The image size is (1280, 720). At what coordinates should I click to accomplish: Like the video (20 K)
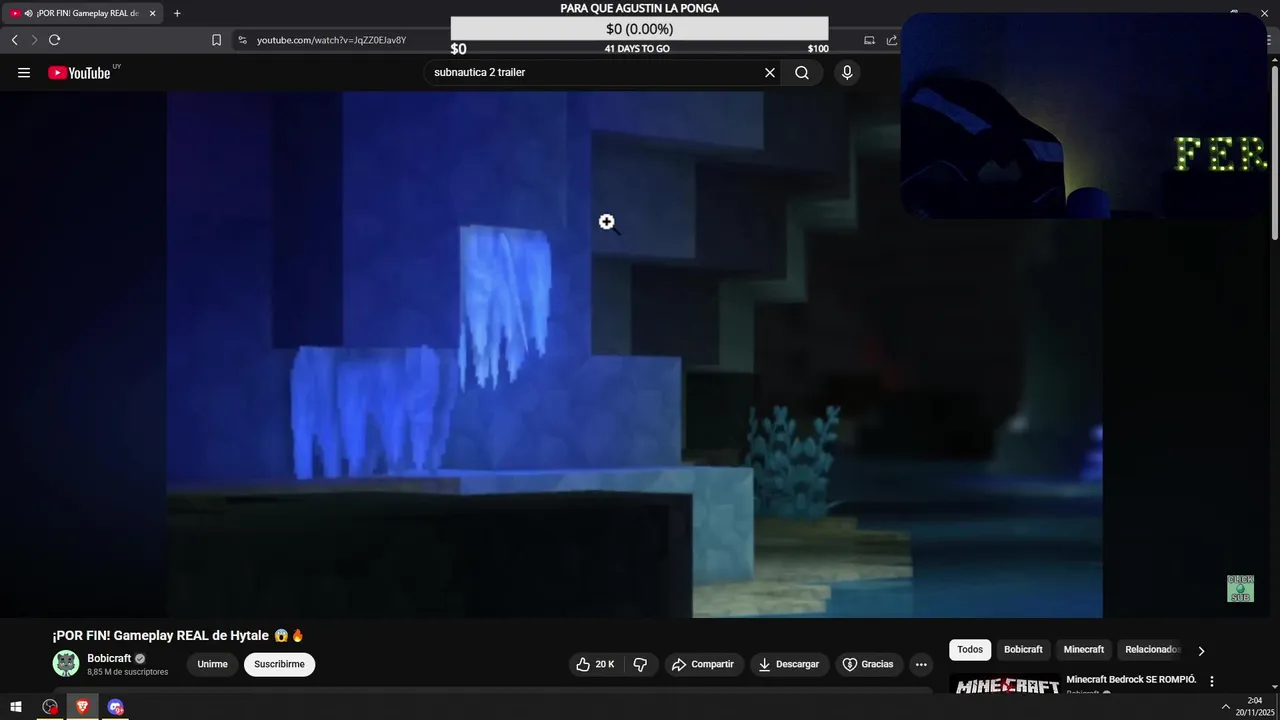tap(596, 664)
